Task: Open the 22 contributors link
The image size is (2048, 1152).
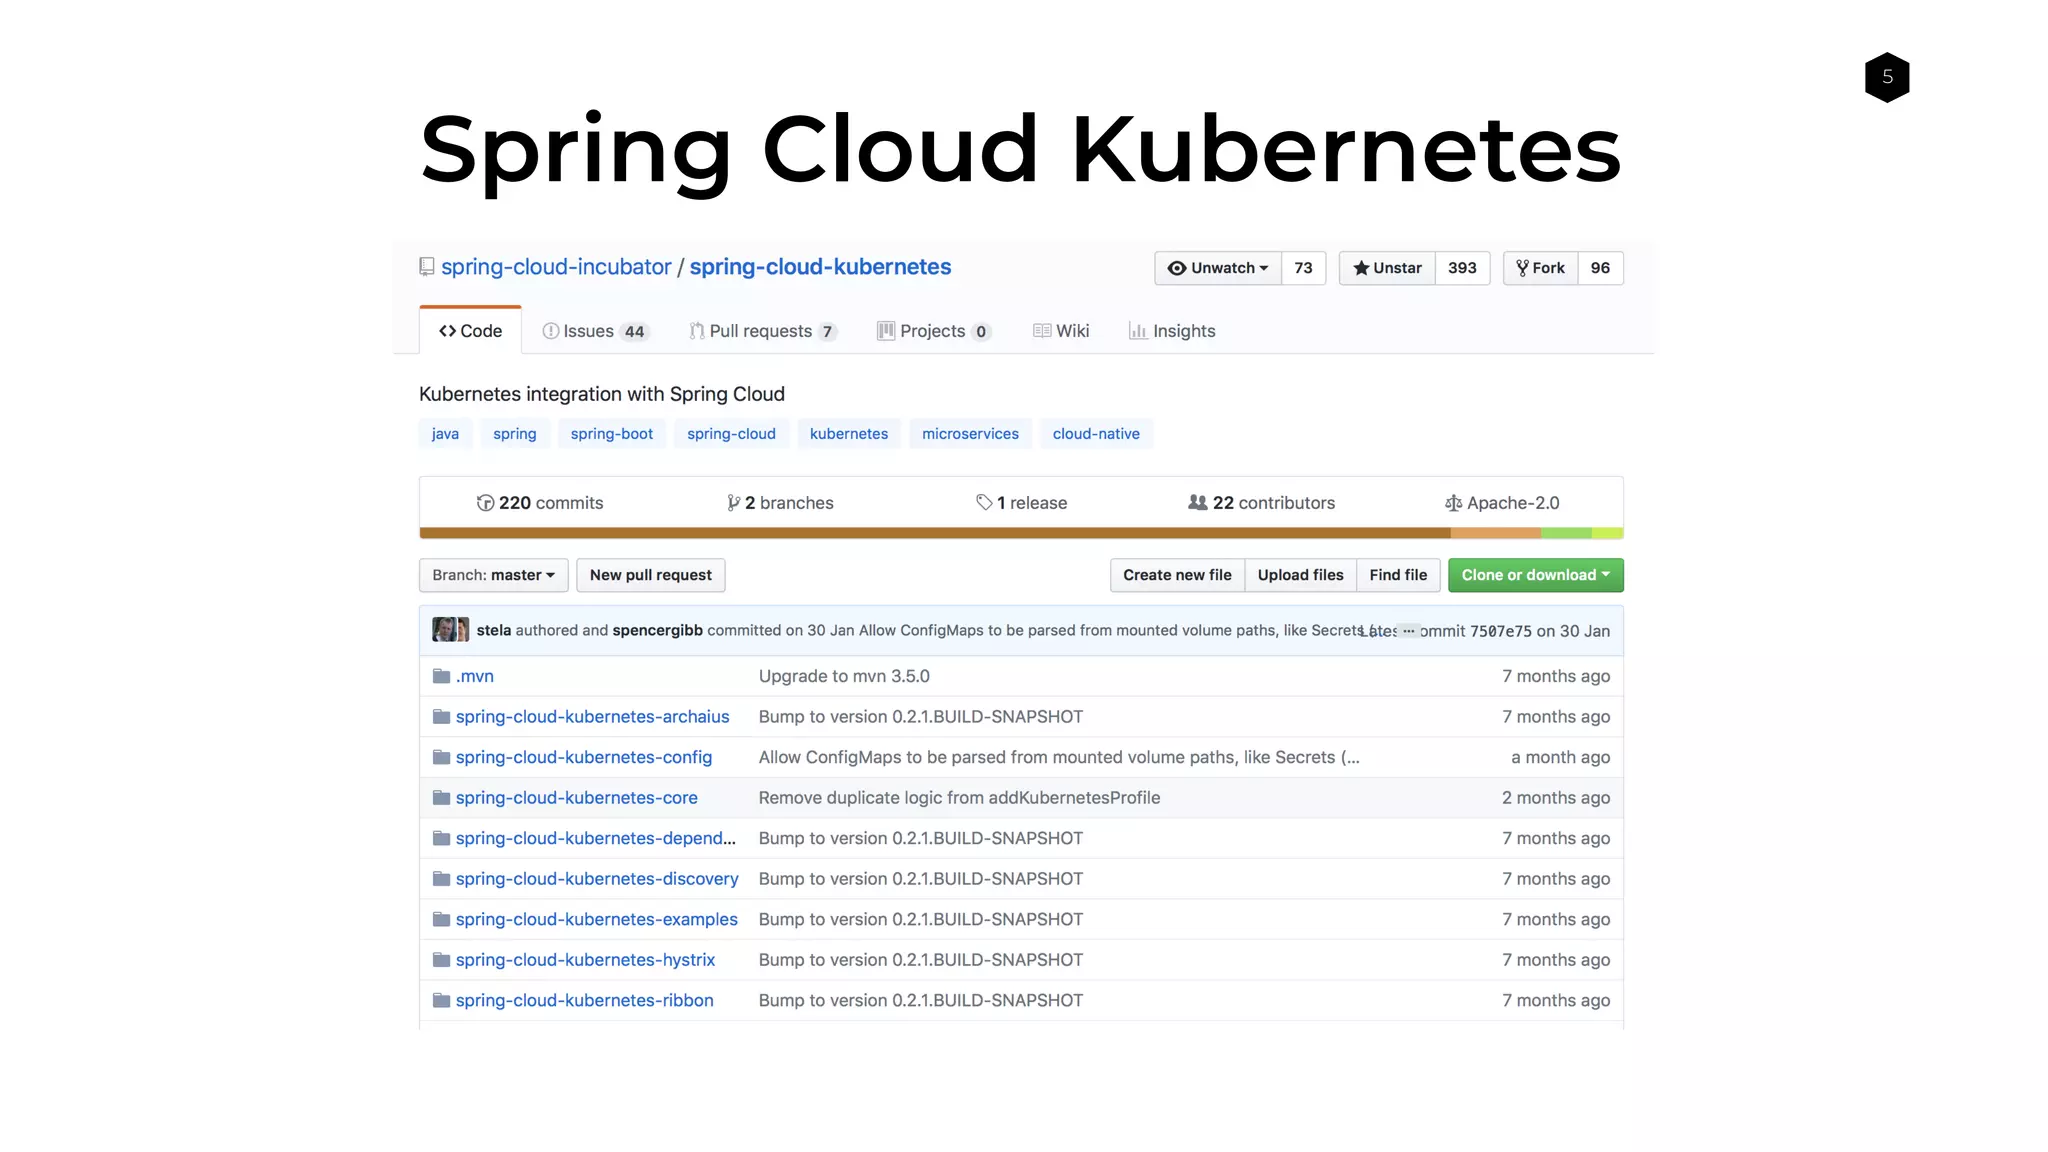Action: 1261,503
